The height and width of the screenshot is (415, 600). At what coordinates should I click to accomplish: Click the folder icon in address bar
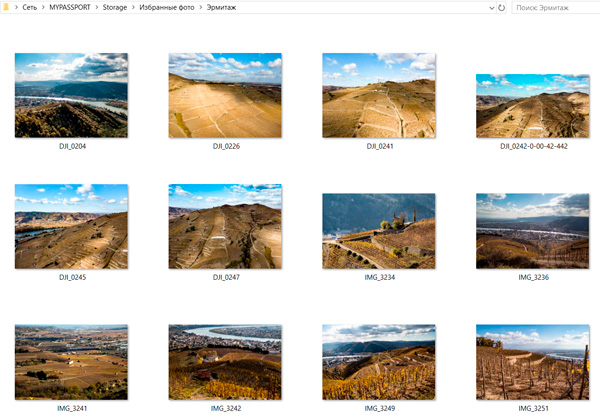click(x=8, y=8)
